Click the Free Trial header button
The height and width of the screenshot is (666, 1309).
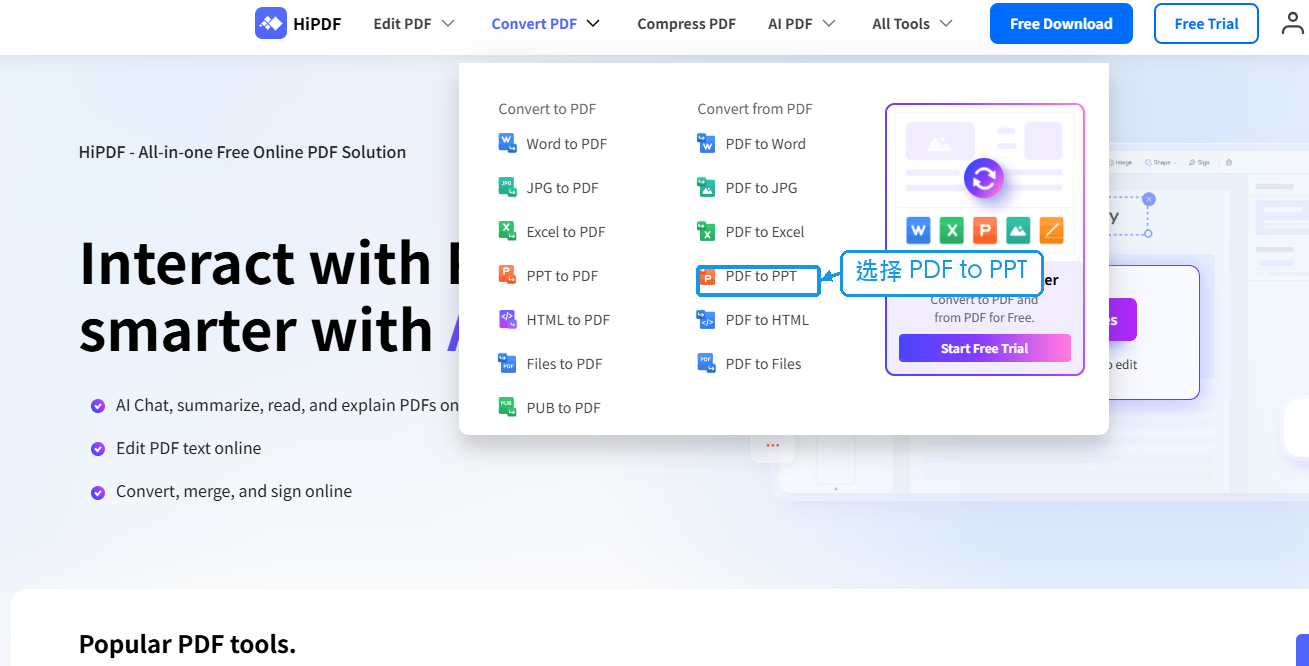1206,23
